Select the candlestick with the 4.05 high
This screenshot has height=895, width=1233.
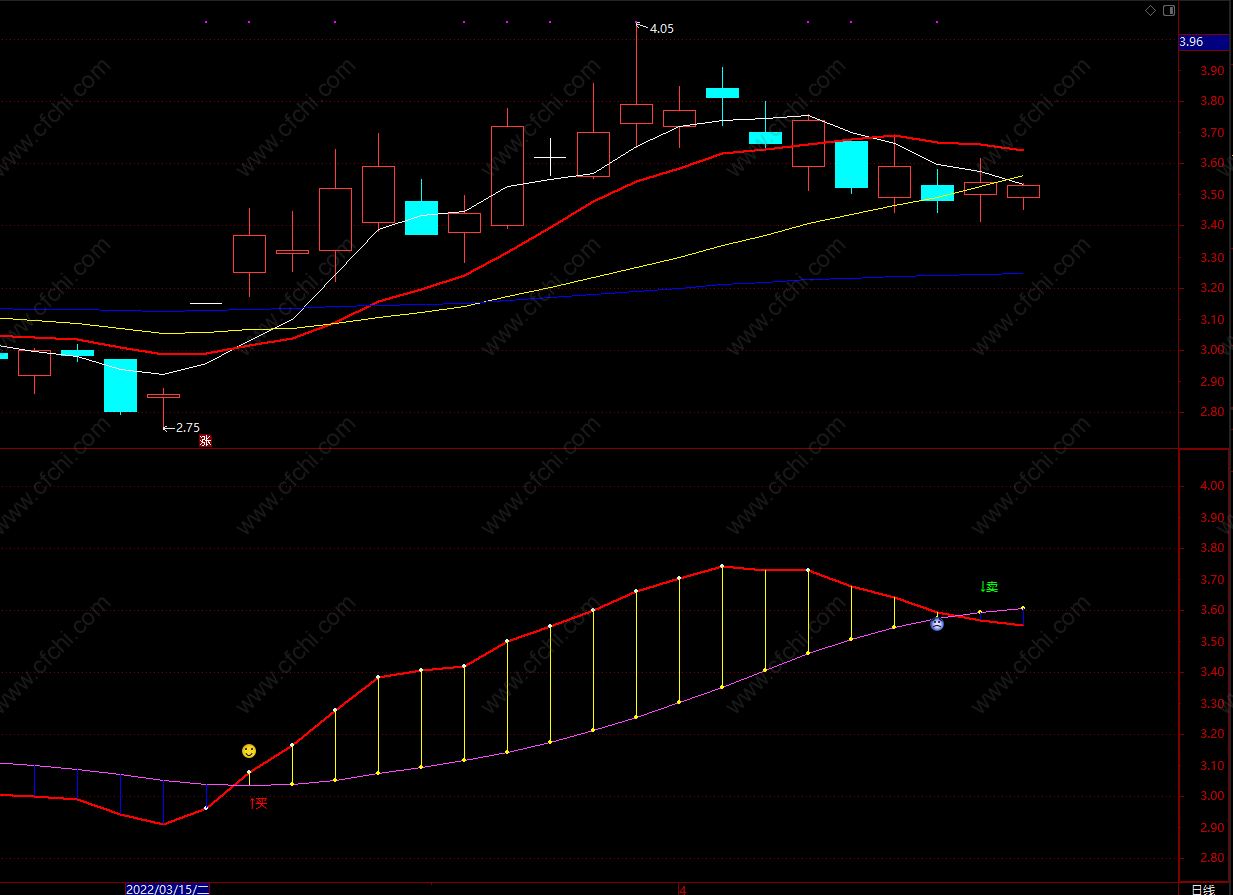tap(636, 113)
